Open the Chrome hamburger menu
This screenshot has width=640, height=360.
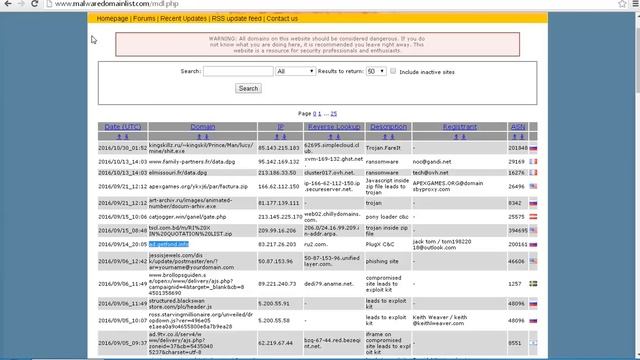(x=635, y=4)
